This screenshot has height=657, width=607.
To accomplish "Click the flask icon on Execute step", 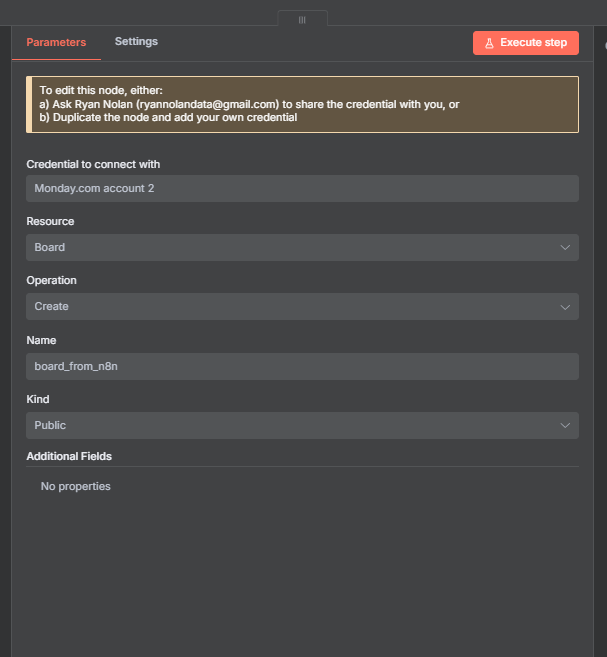I will click(489, 43).
